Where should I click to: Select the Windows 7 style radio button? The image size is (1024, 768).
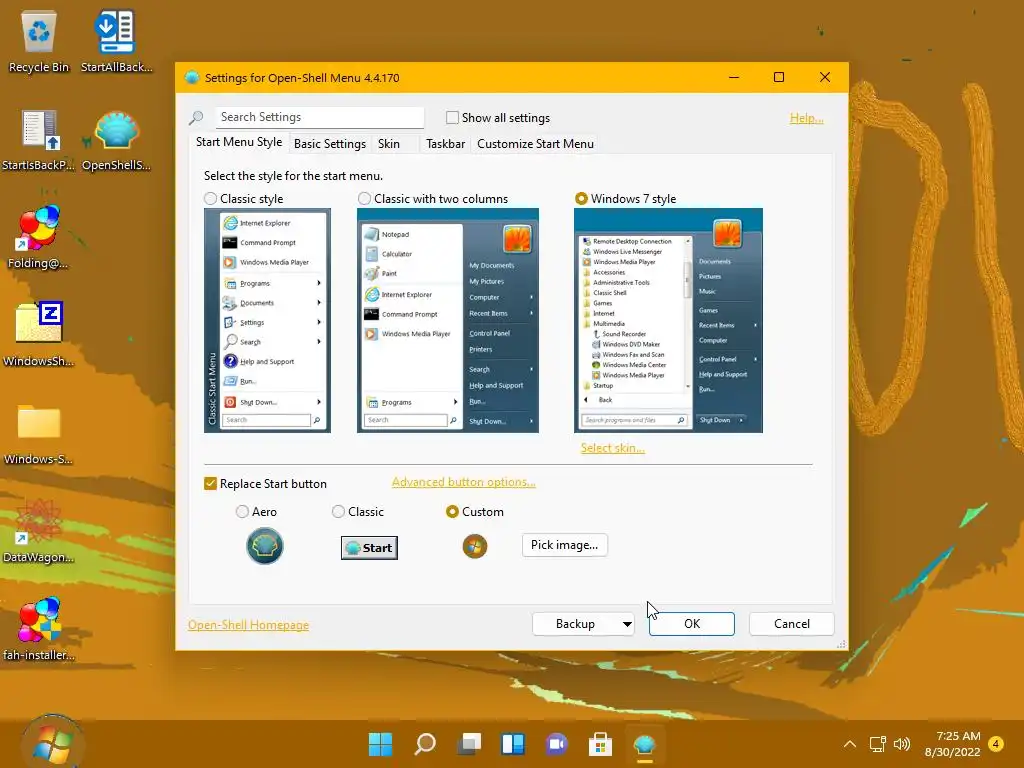click(x=581, y=199)
